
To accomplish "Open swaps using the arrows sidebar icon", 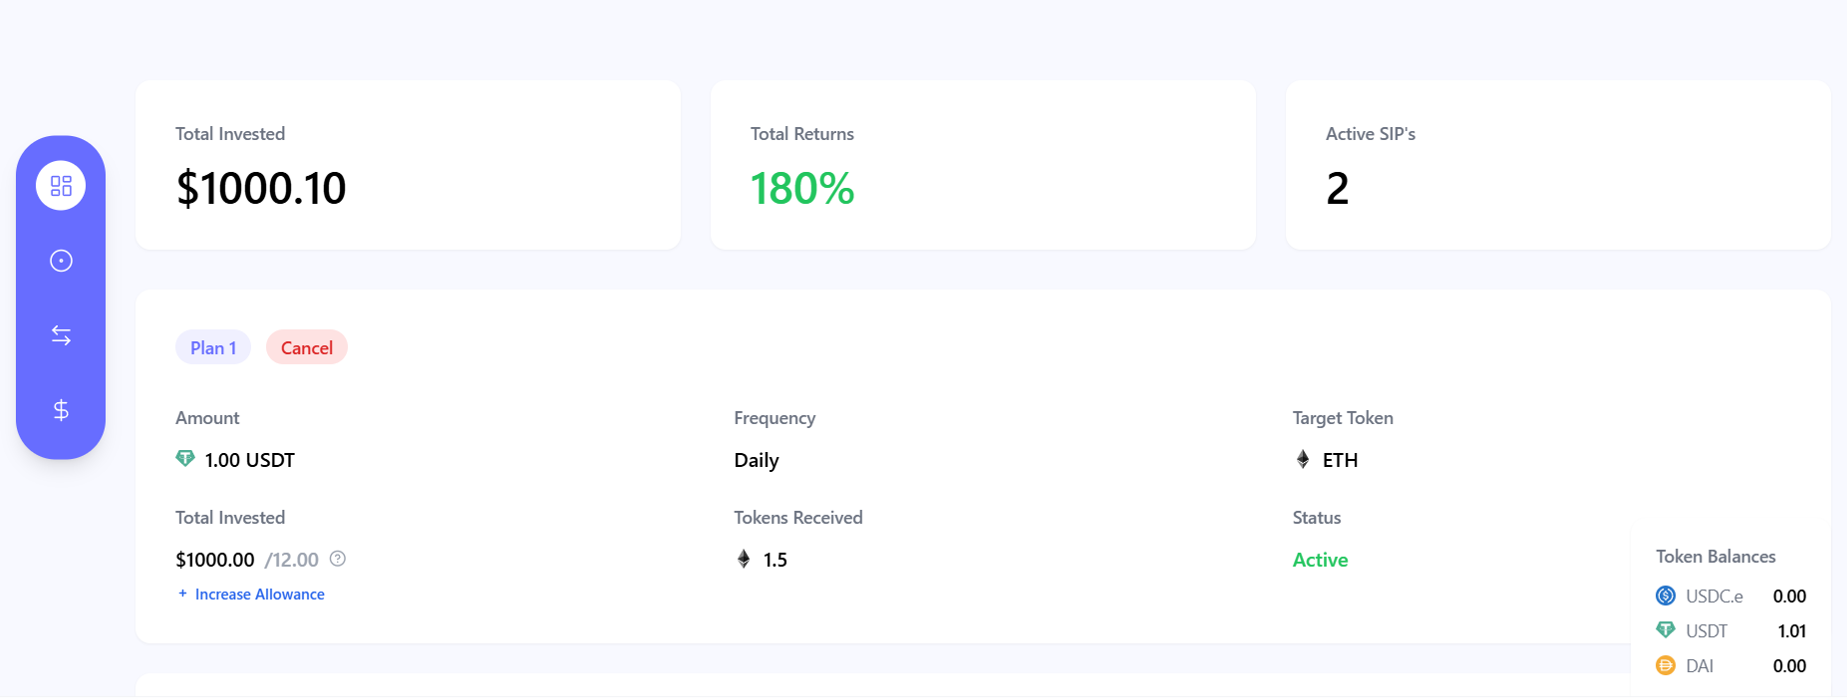I will (61, 334).
